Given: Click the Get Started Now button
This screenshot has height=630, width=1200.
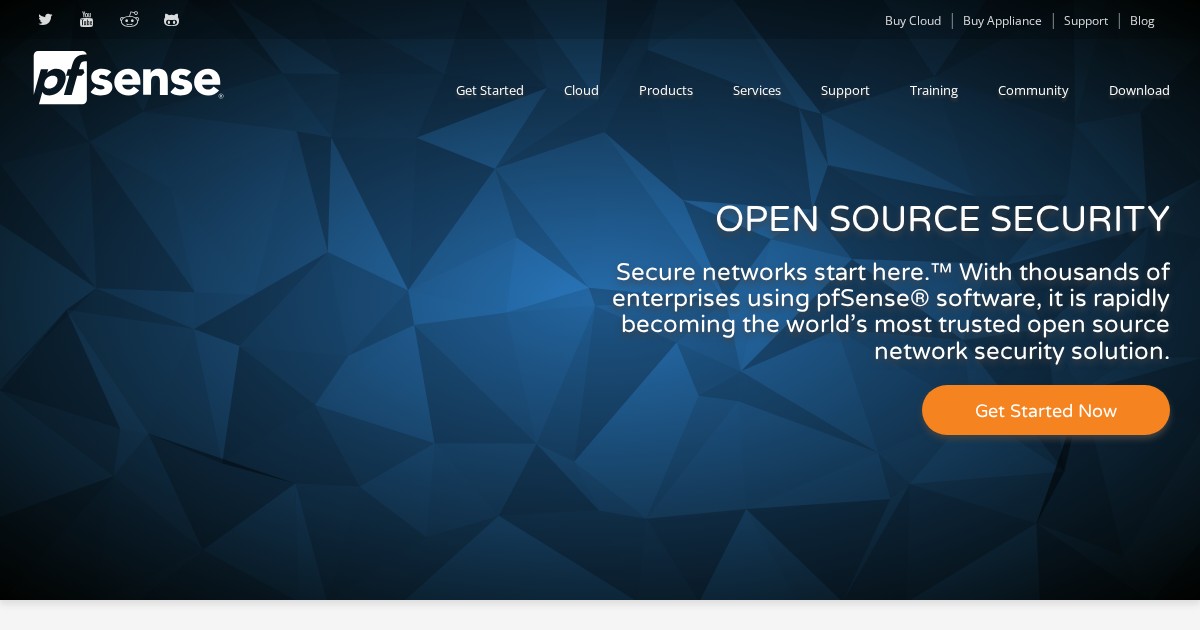Looking at the screenshot, I should (x=1046, y=410).
